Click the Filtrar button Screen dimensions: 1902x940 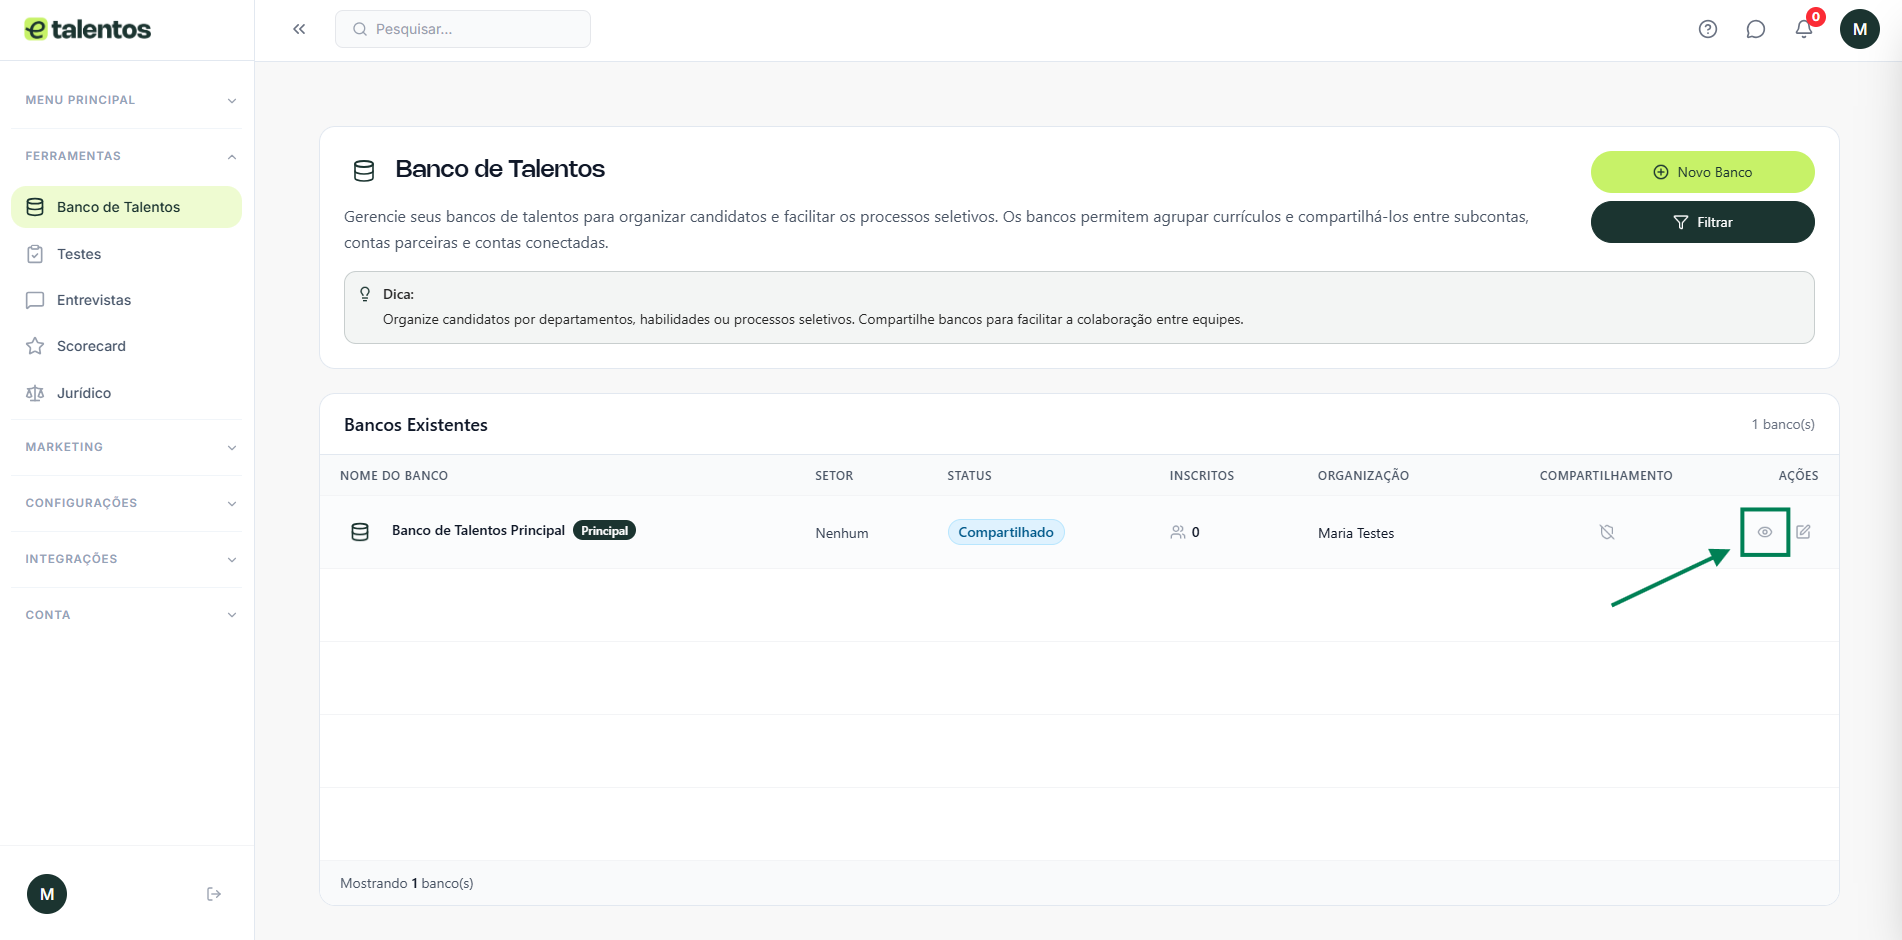(x=1702, y=222)
